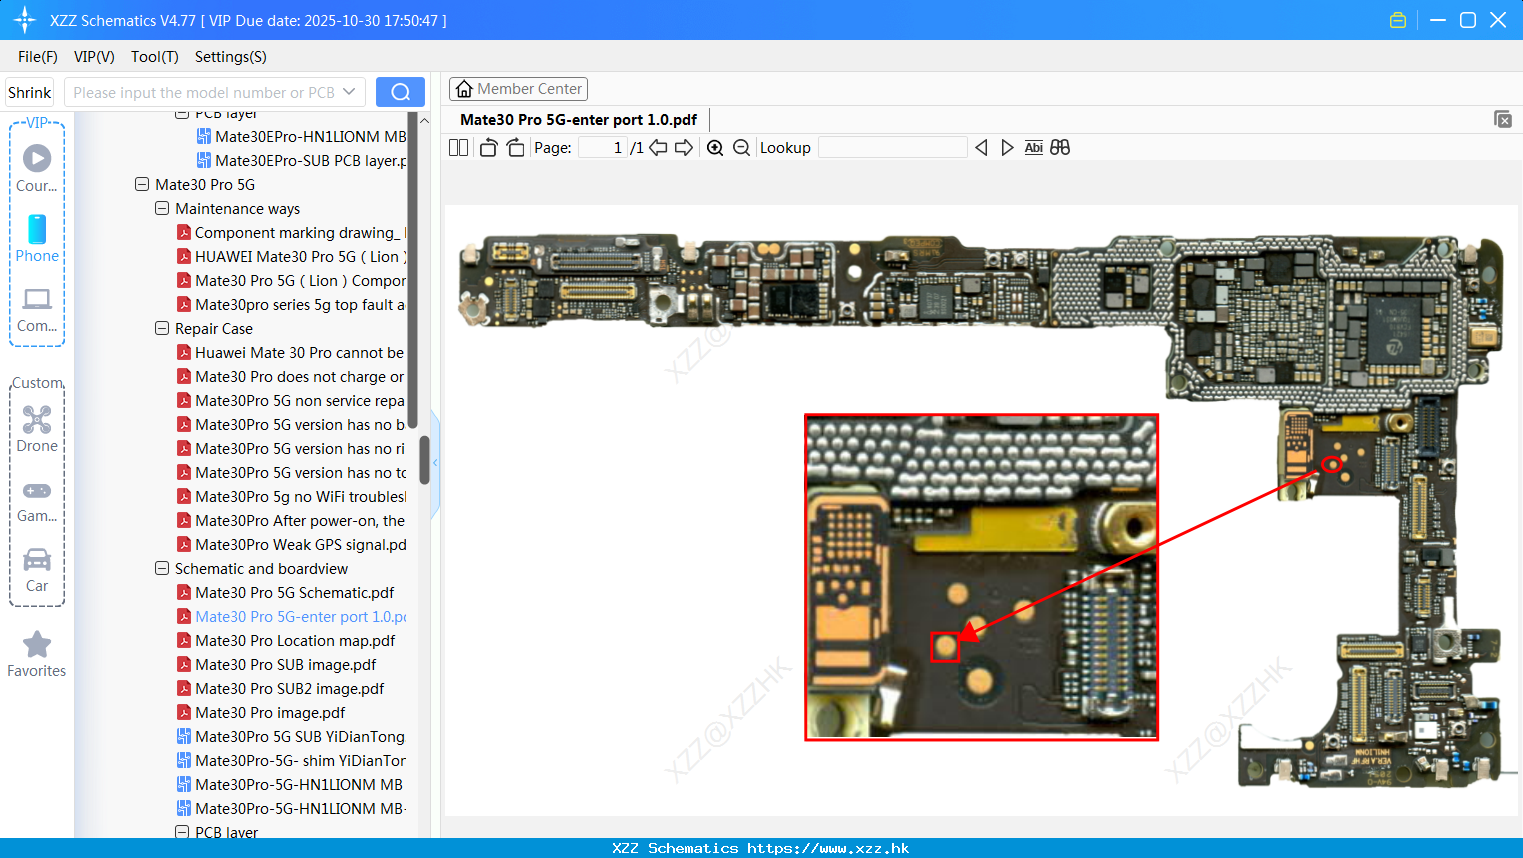Open Mate30 Pro Location map.pdf
This screenshot has width=1523, height=858.
point(286,640)
